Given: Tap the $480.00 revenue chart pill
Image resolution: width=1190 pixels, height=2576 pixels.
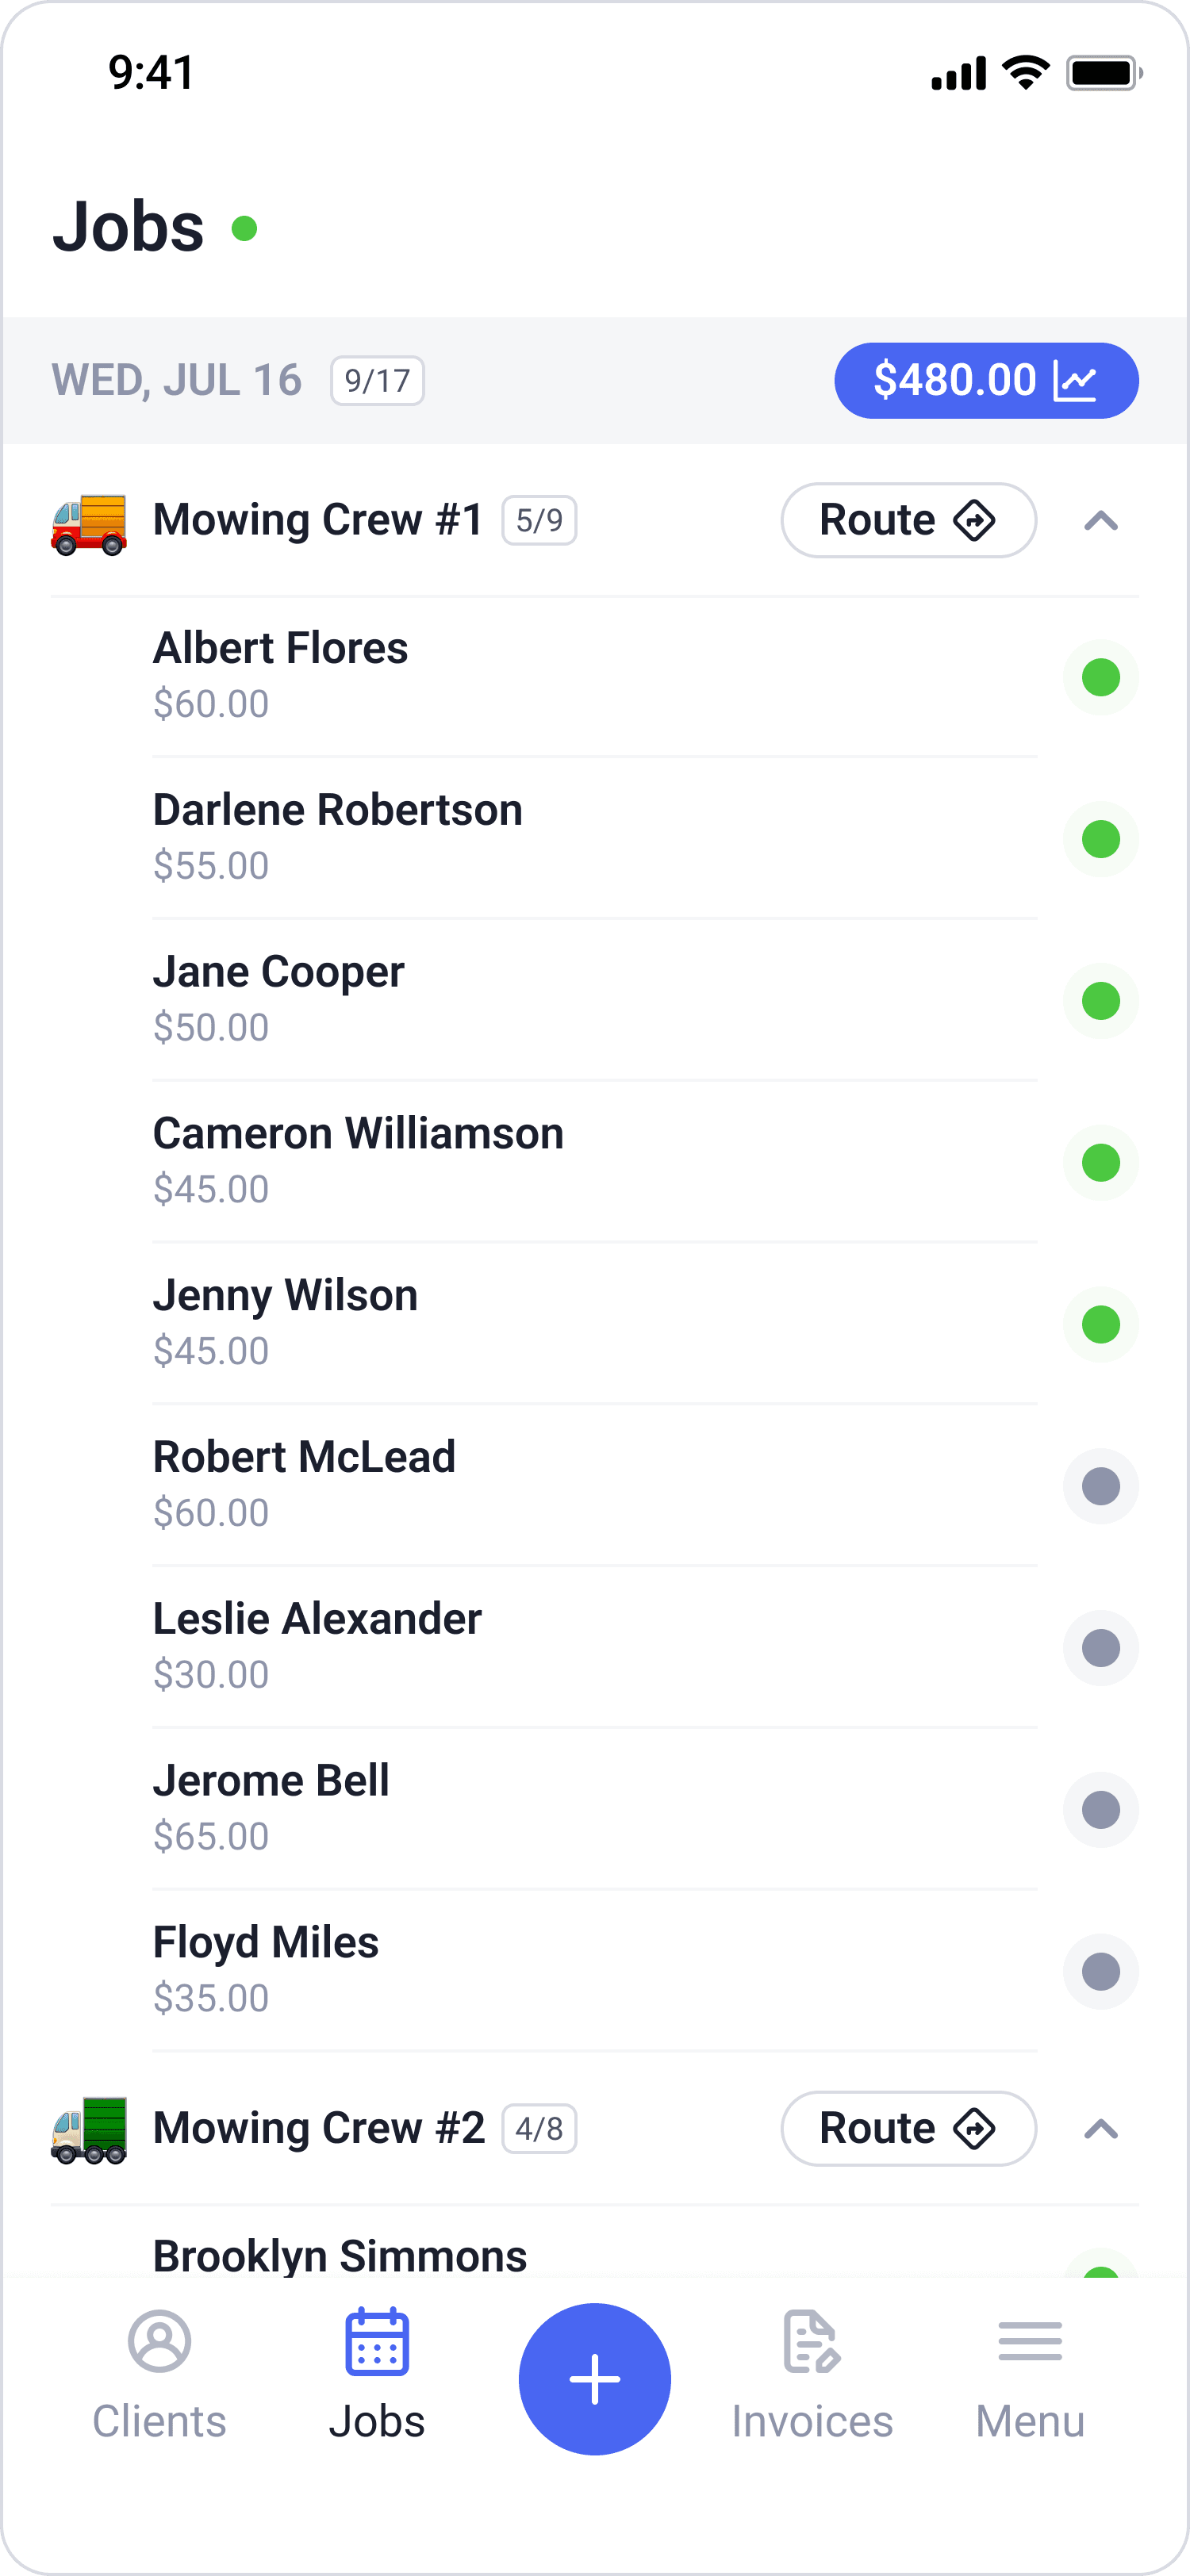Looking at the screenshot, I should click(x=986, y=381).
